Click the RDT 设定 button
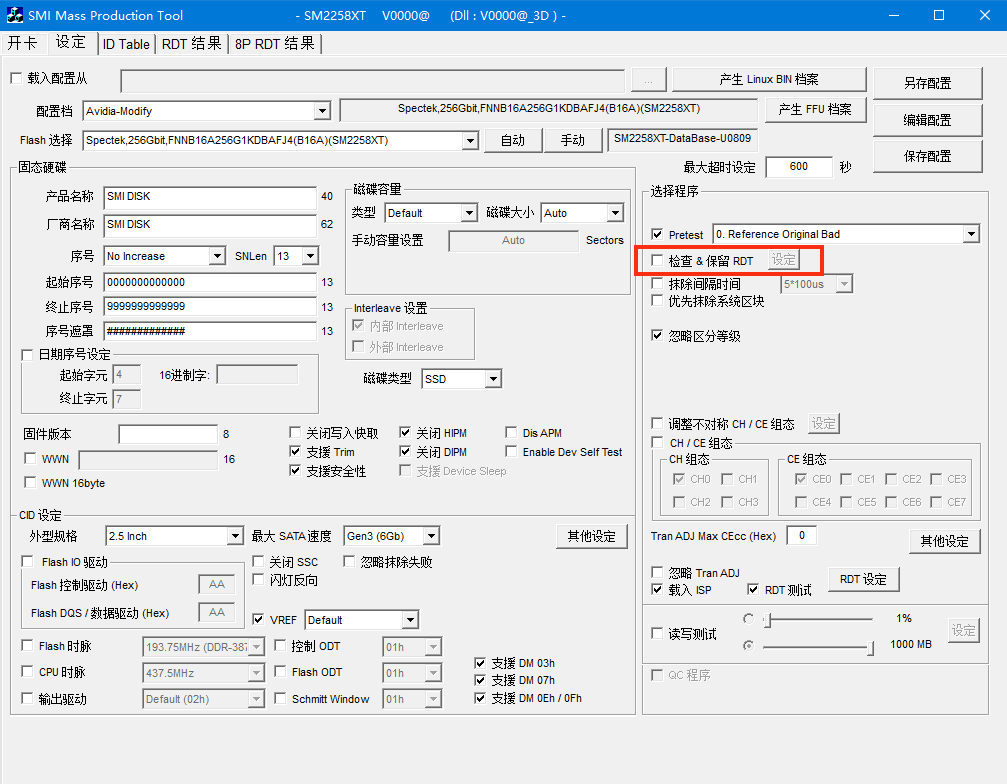 point(863,579)
